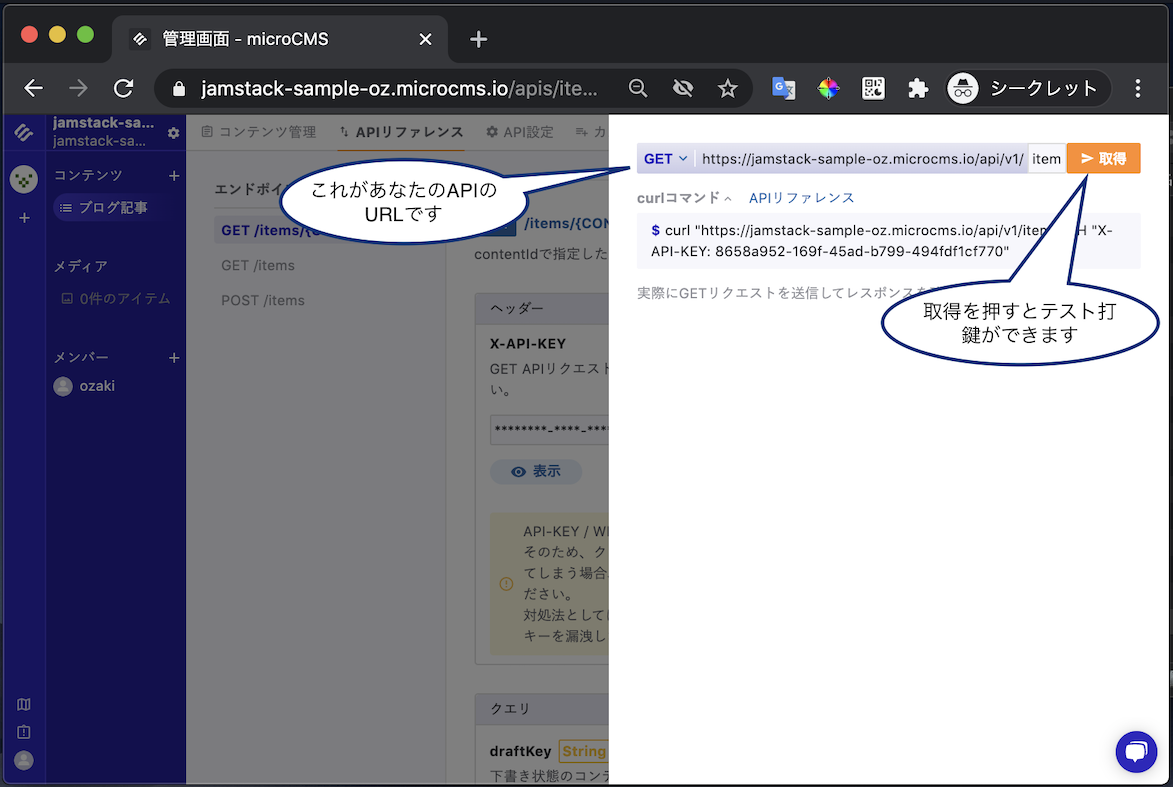Open the user account icon at sidebar bottom

[24, 760]
